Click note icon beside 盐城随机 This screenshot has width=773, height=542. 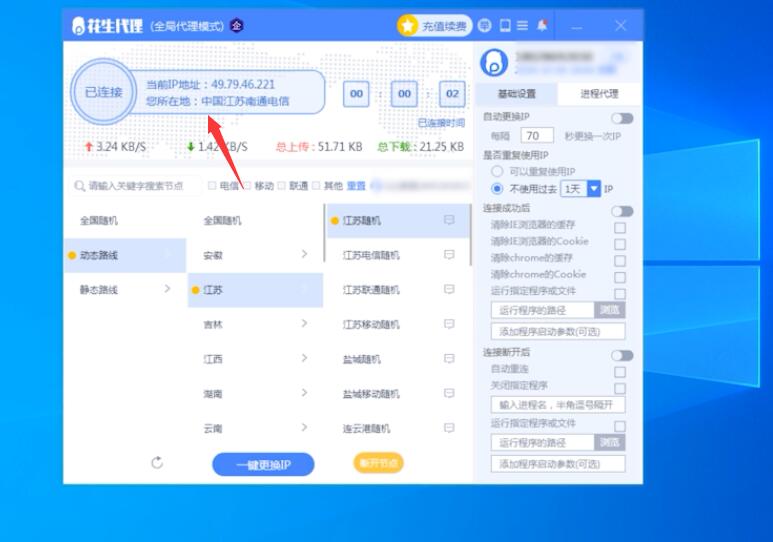(x=449, y=359)
